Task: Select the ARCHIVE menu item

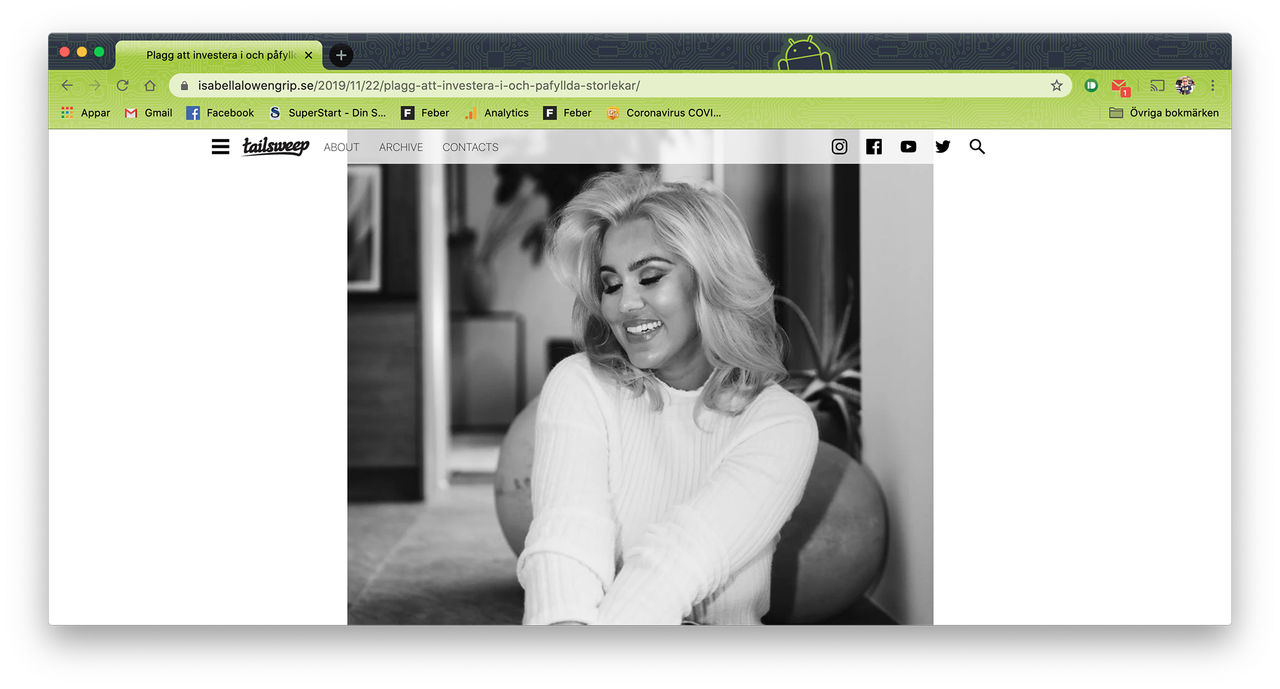Action: [x=400, y=147]
